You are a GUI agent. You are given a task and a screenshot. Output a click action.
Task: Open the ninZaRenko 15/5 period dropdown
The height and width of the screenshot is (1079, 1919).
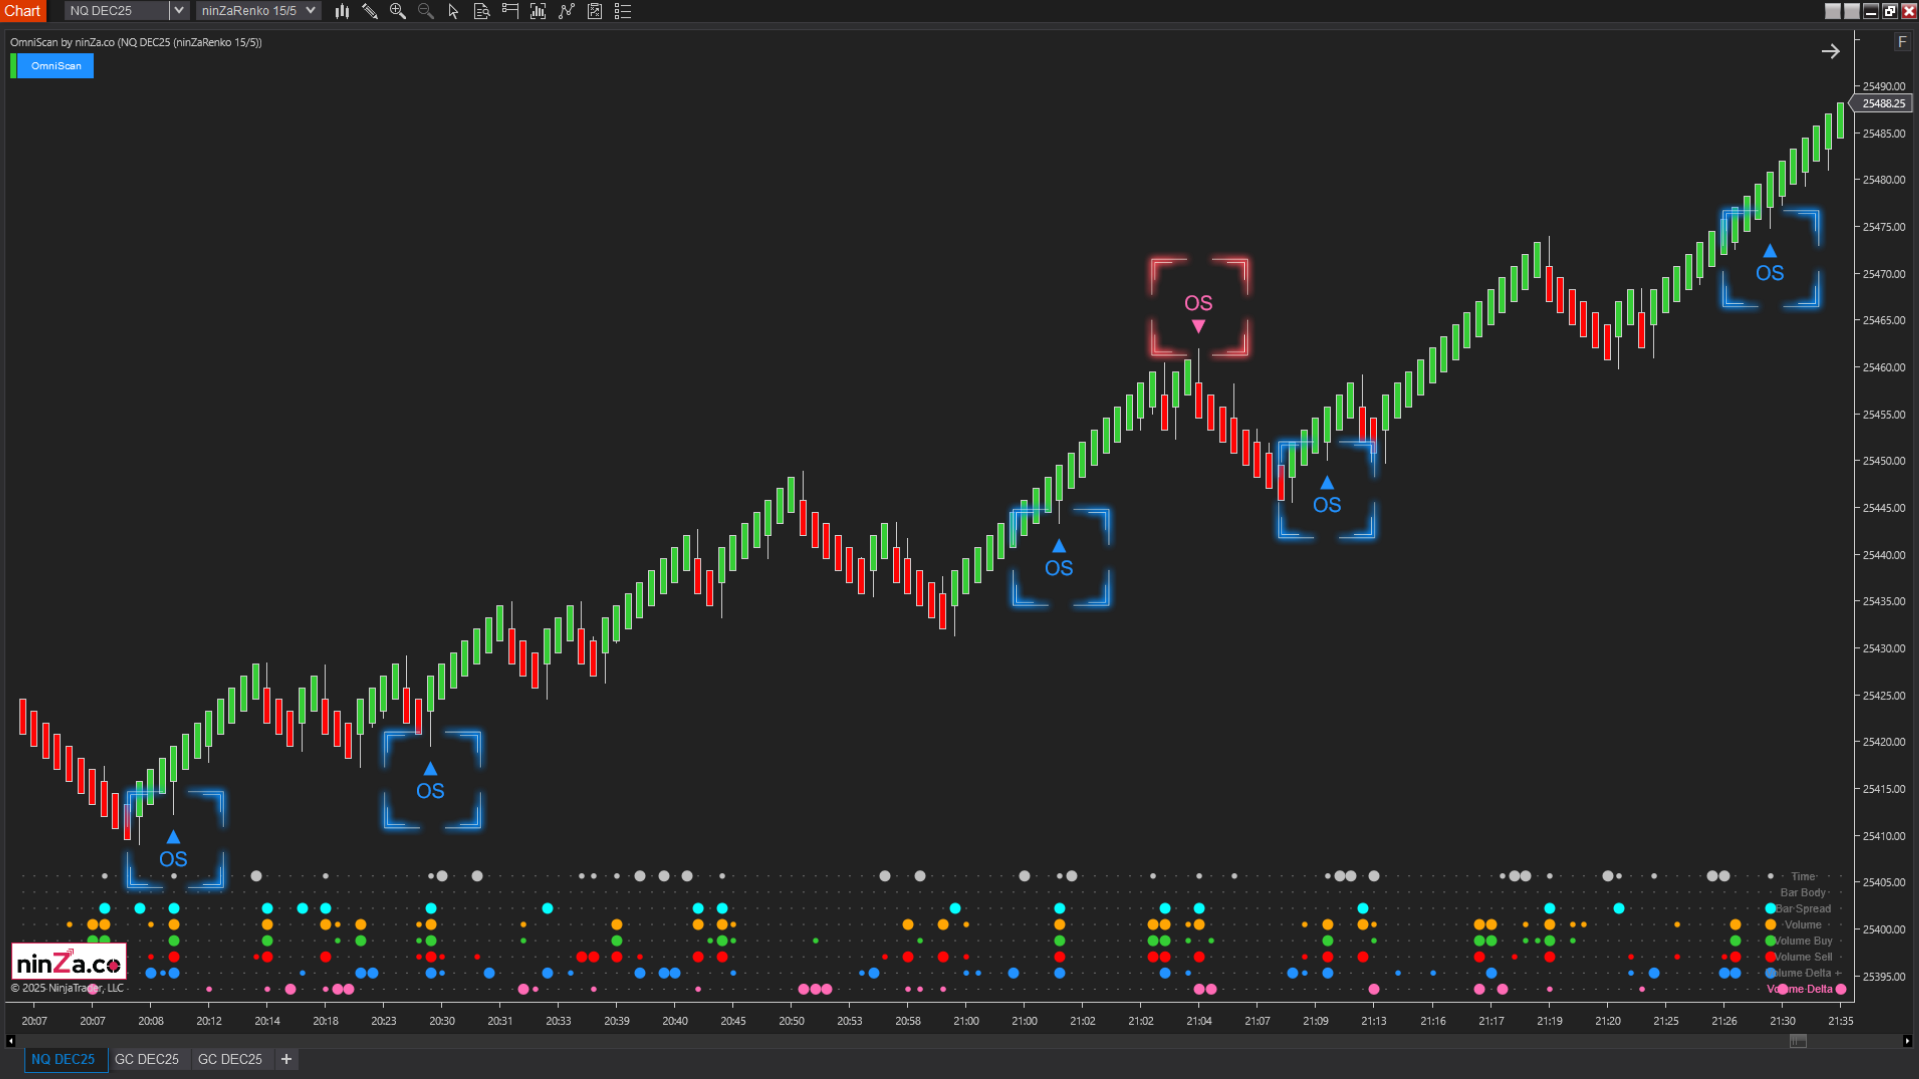pyautogui.click(x=311, y=11)
